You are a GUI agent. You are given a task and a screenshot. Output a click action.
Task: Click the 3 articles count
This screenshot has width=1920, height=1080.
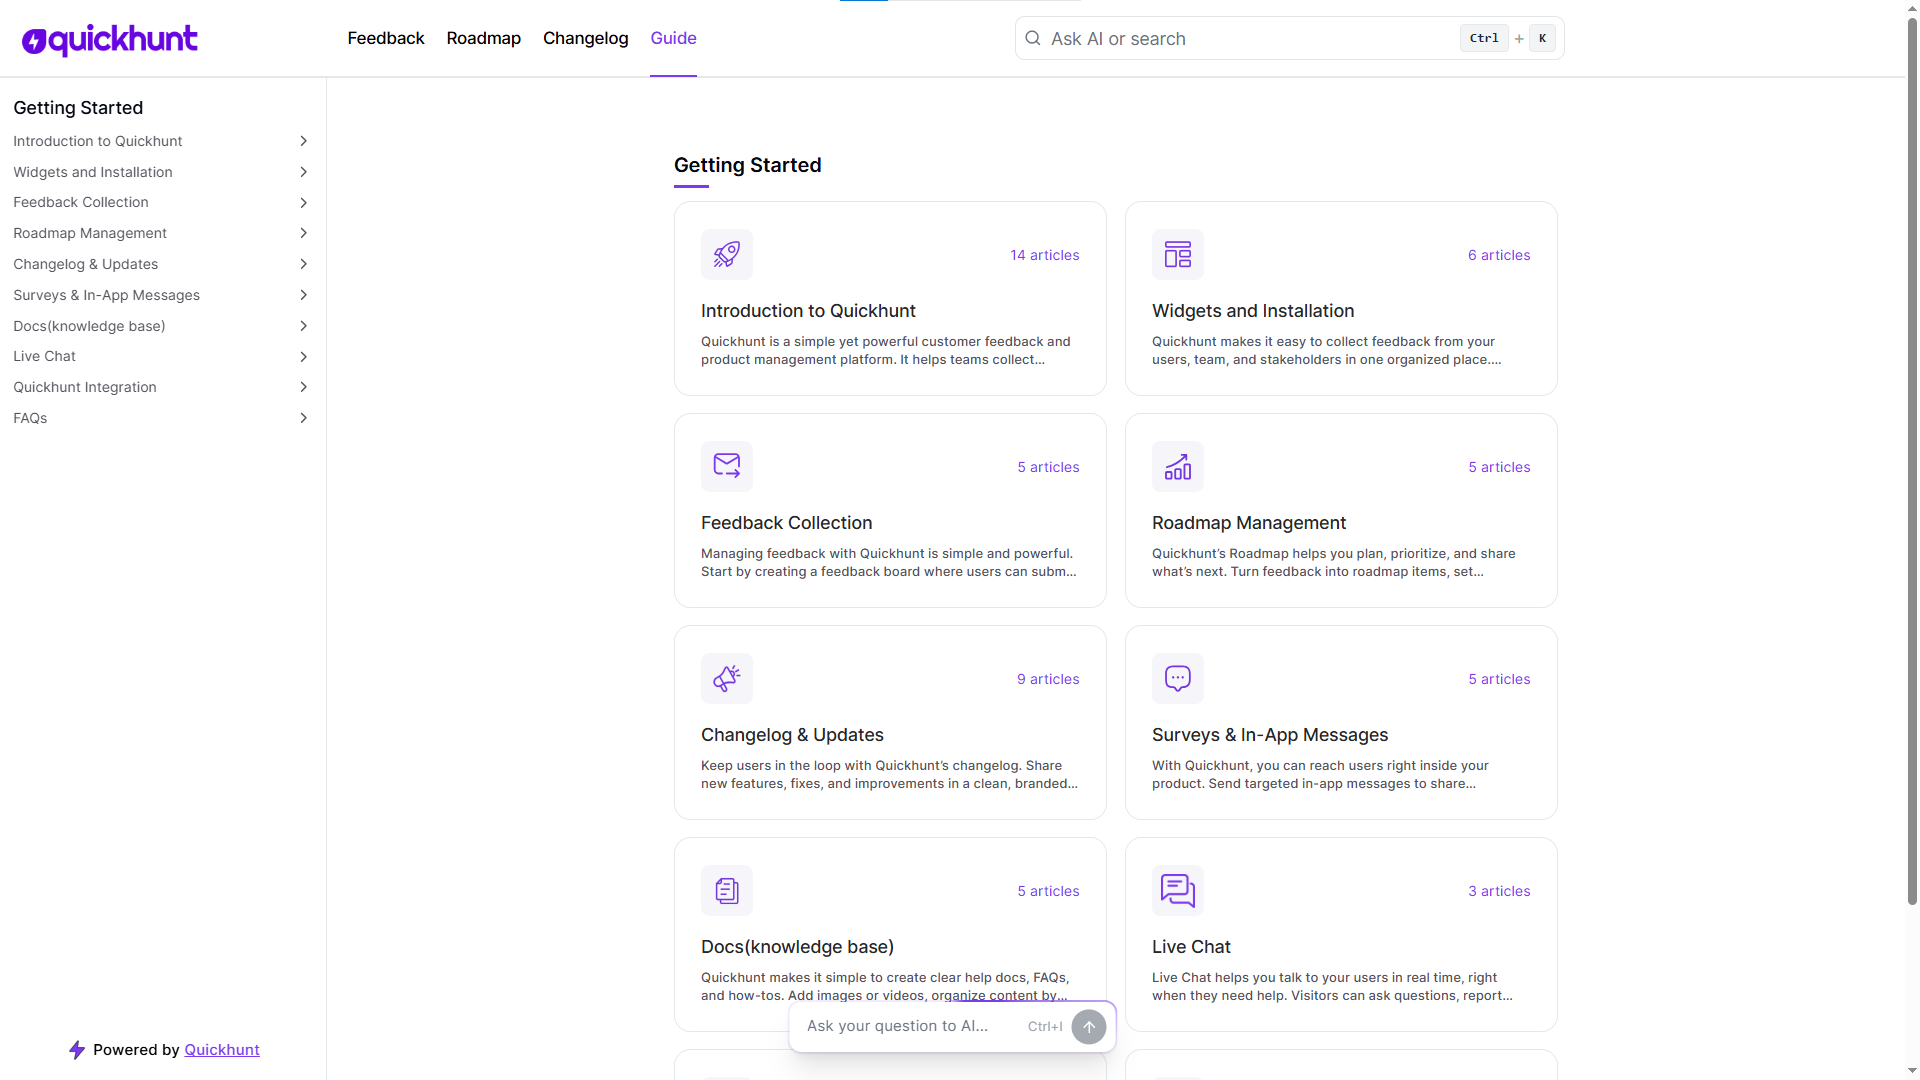coord(1499,891)
